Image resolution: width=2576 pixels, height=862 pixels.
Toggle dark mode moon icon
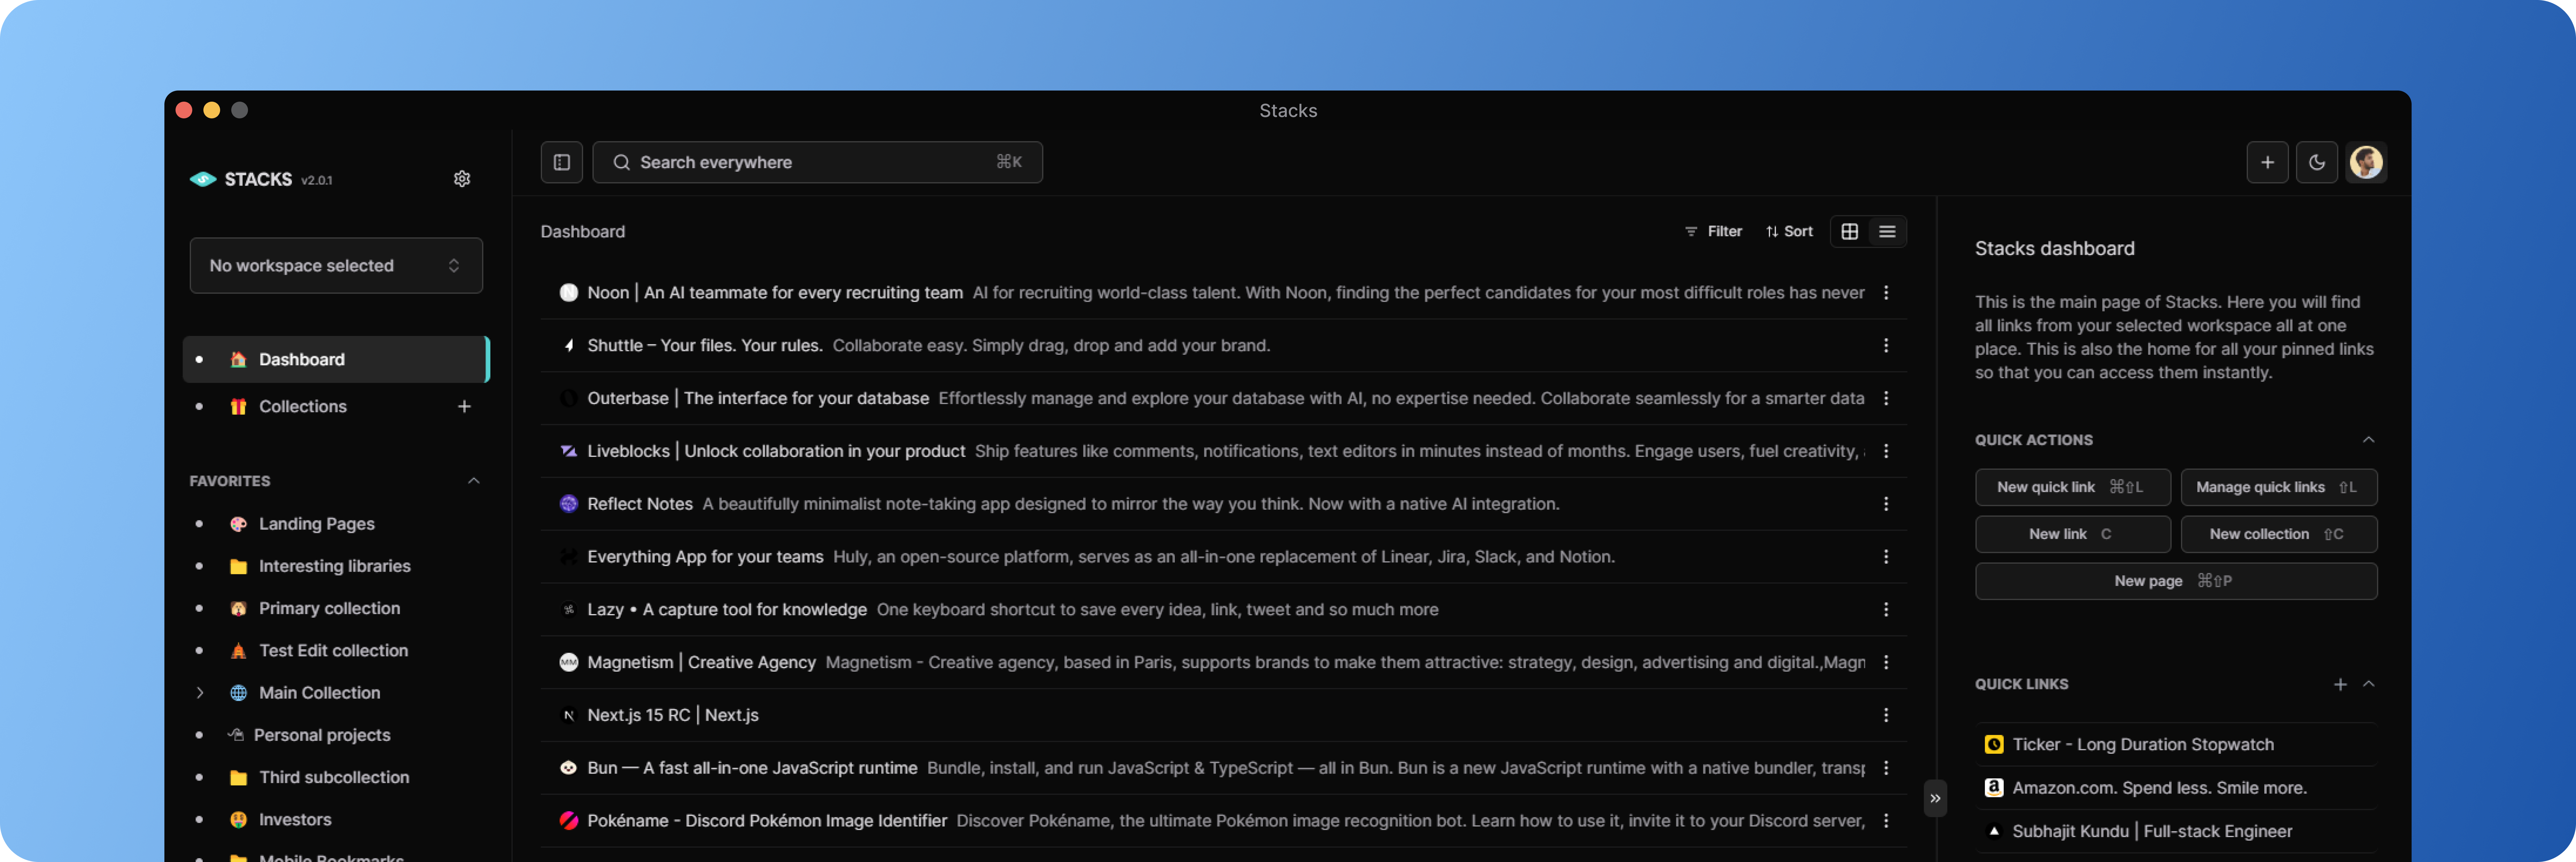coord(2317,162)
